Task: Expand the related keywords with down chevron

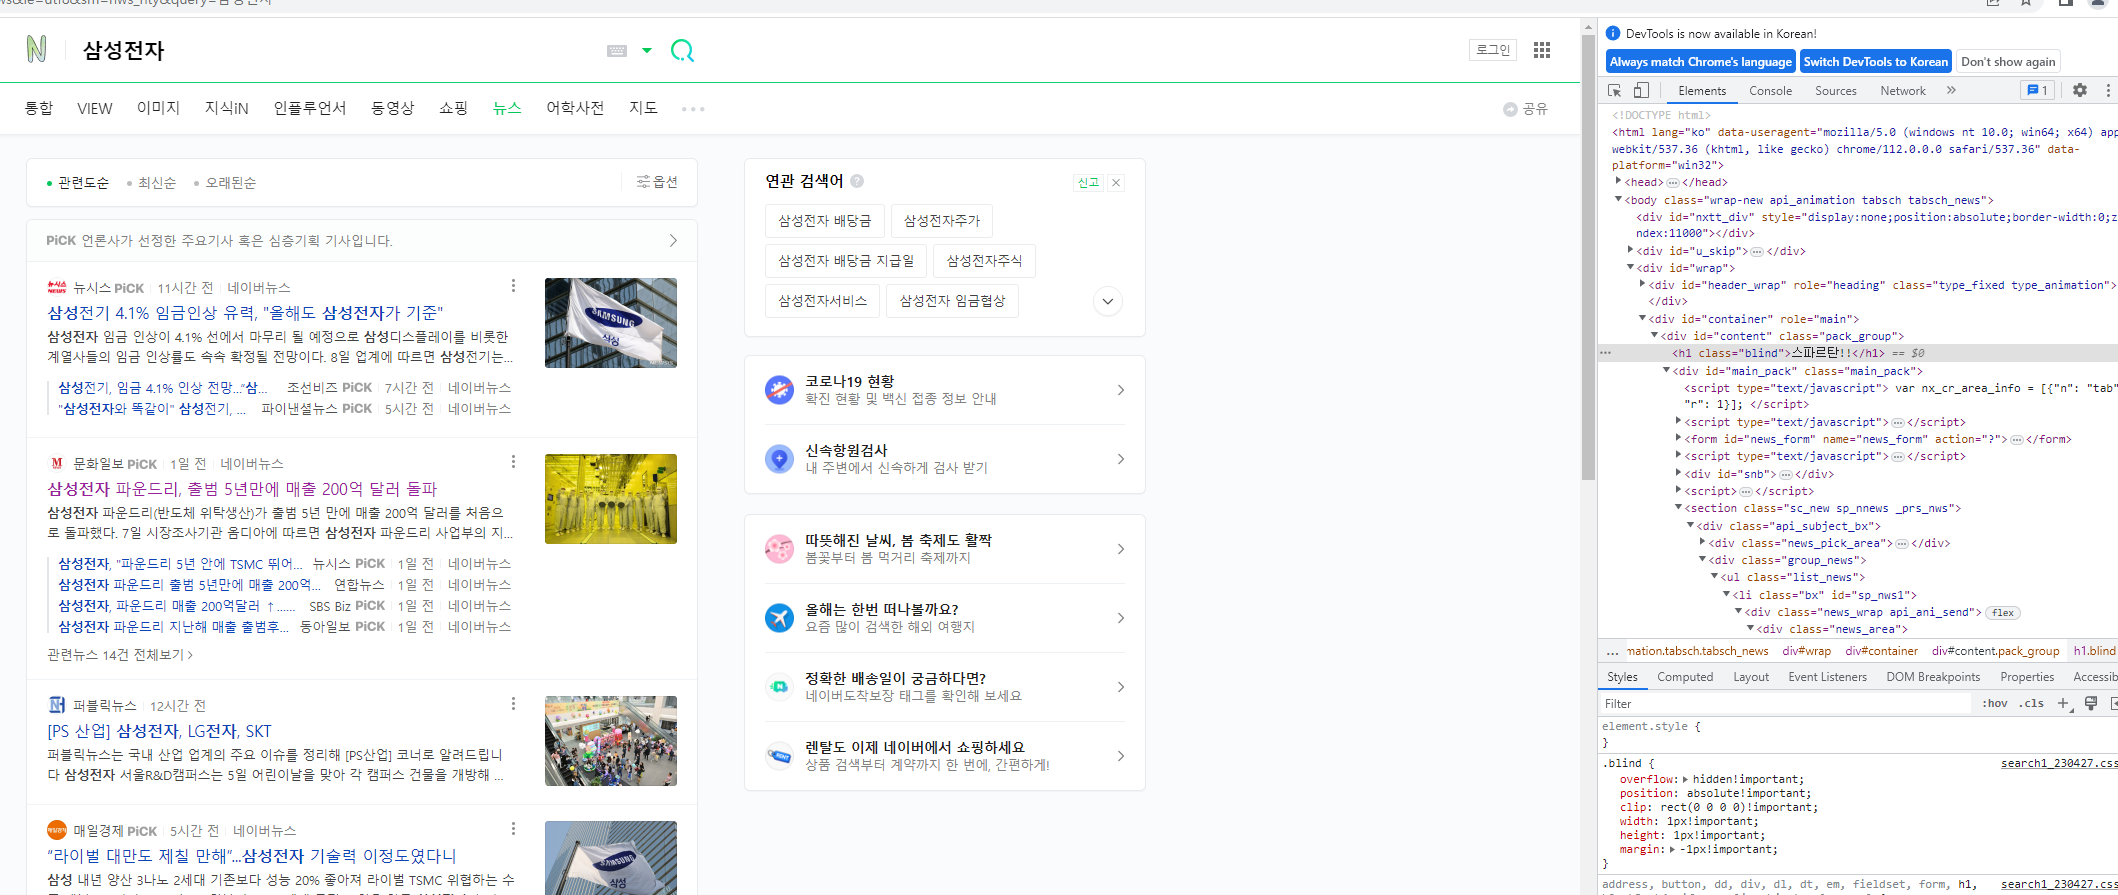Action: (1107, 301)
